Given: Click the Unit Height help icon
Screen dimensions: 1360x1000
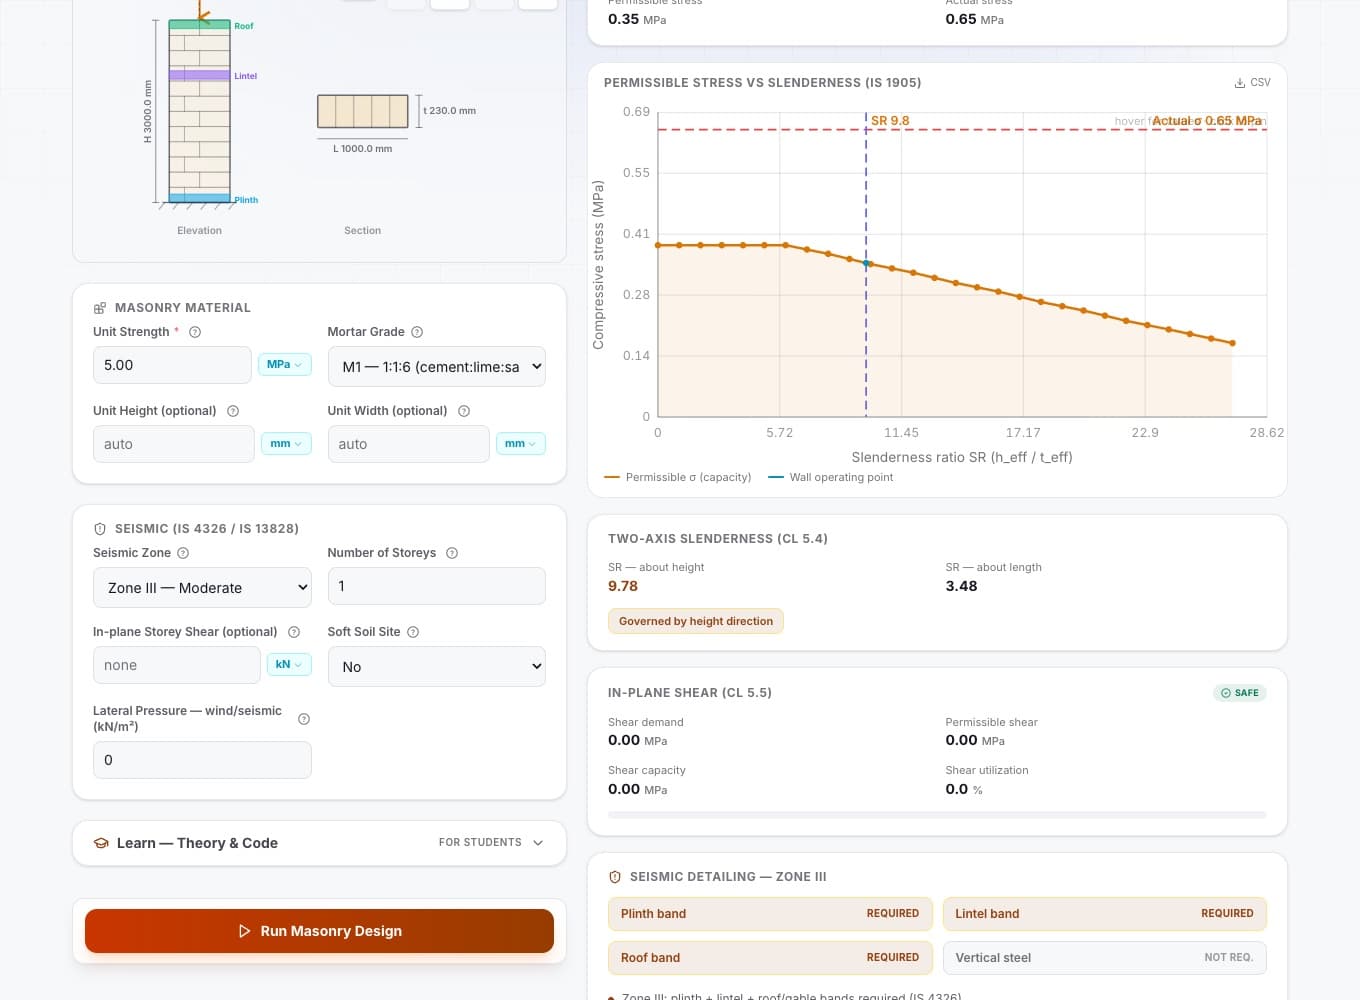Looking at the screenshot, I should [233, 411].
